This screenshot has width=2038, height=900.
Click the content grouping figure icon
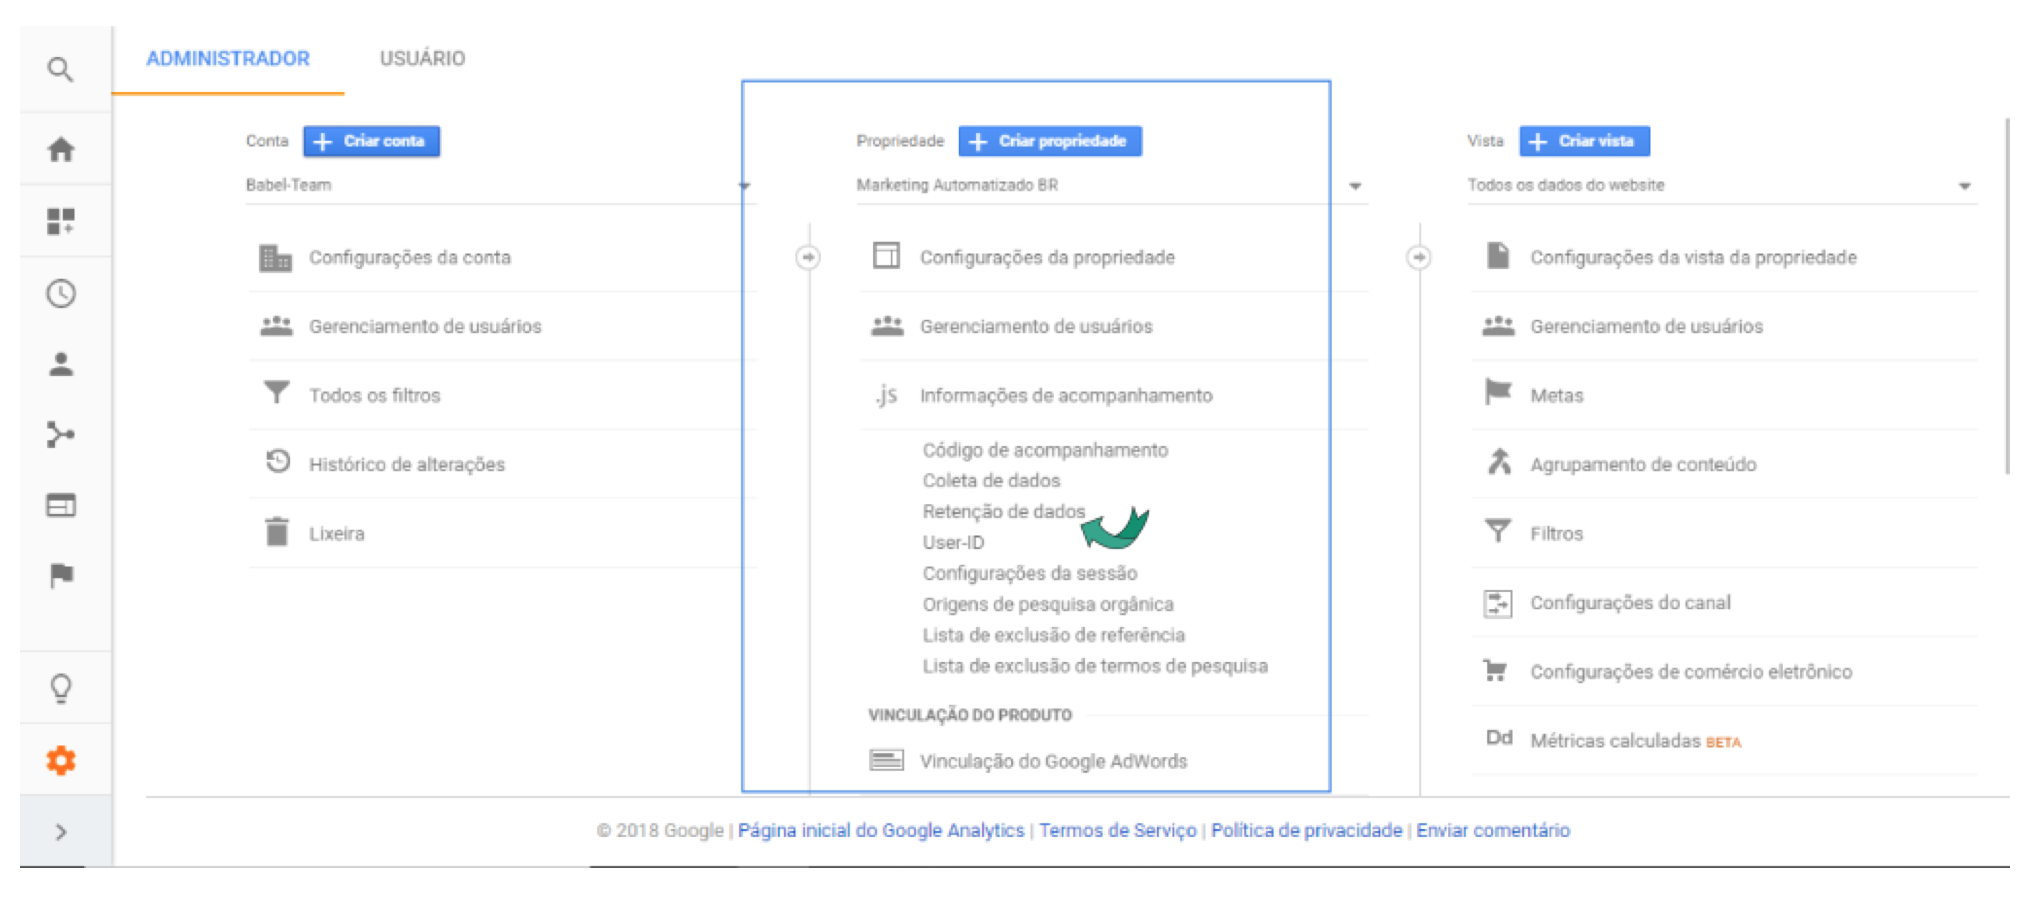coord(1498,462)
